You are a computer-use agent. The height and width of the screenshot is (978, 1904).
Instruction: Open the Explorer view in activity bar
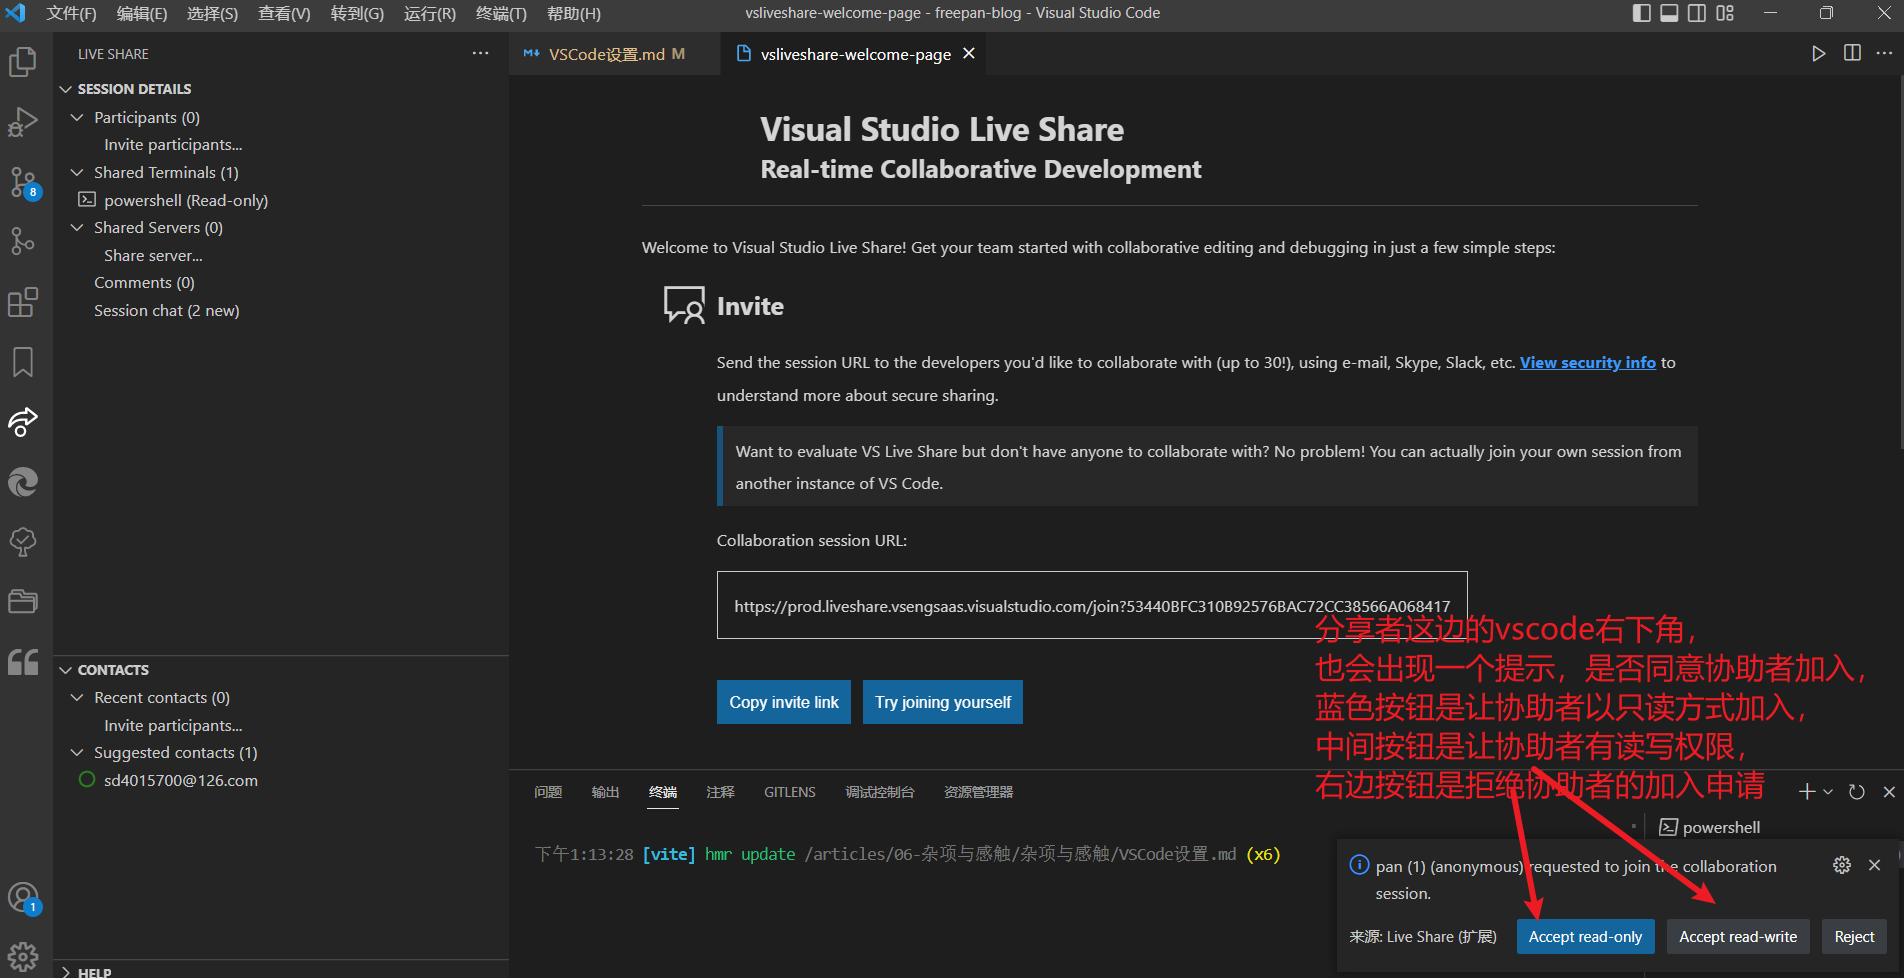pyautogui.click(x=22, y=62)
